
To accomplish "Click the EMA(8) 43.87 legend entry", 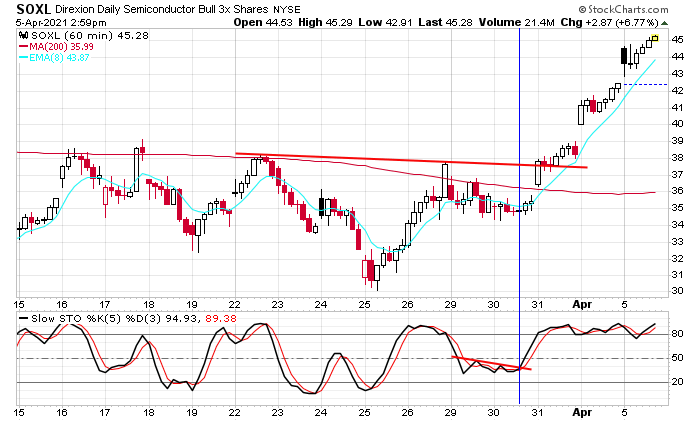I will pyautogui.click(x=54, y=57).
